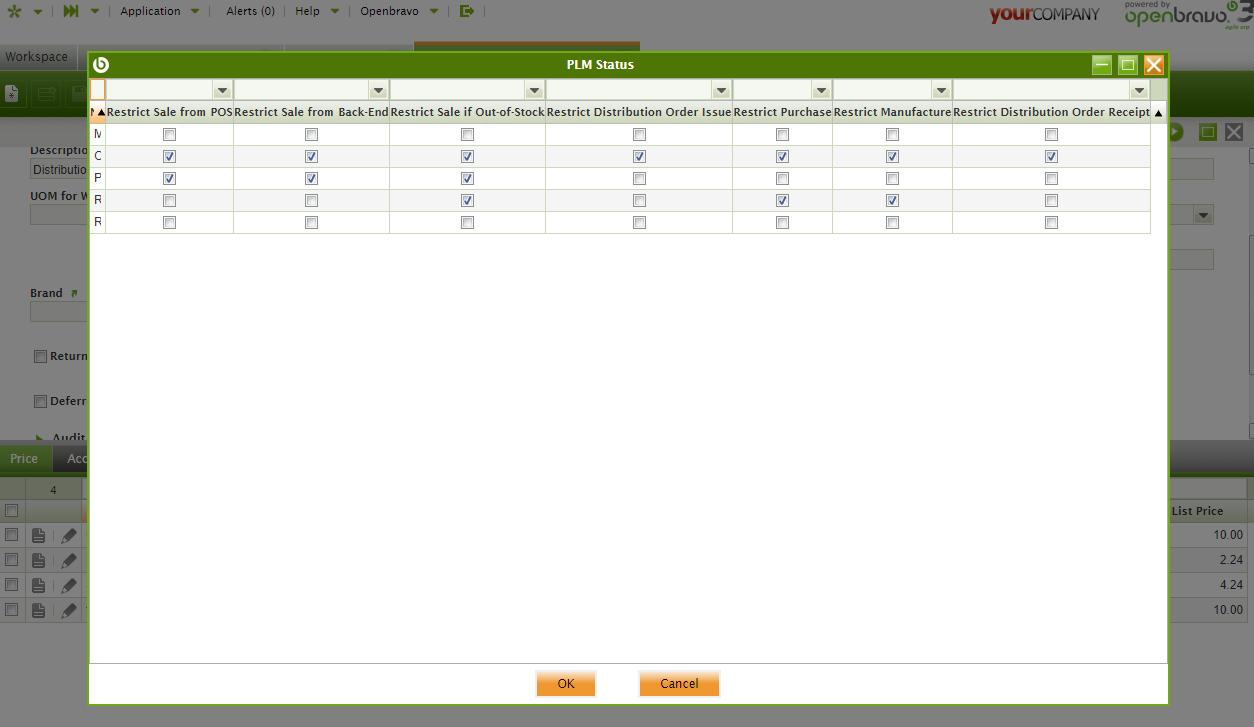Expand the Restrict Distribution Order Issue filter dropdown
The width and height of the screenshot is (1254, 727).
721,91
